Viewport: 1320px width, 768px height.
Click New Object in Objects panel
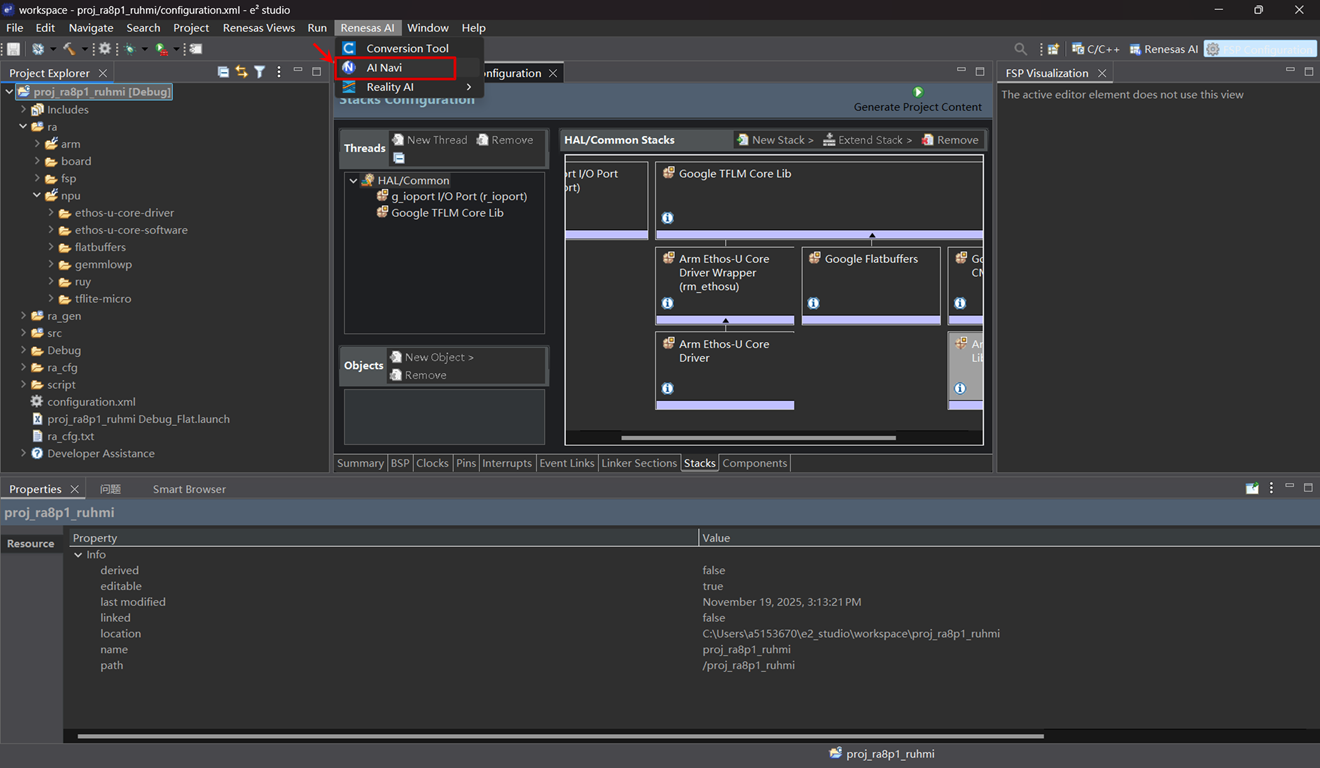[432, 357]
